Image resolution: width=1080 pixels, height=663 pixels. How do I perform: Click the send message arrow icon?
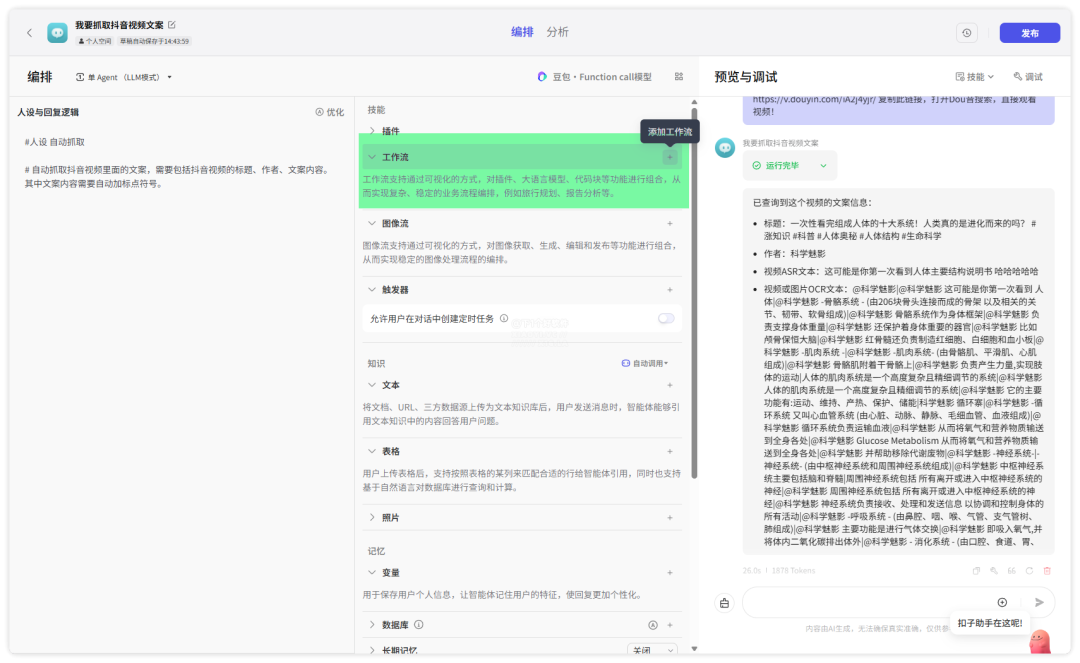point(1039,602)
